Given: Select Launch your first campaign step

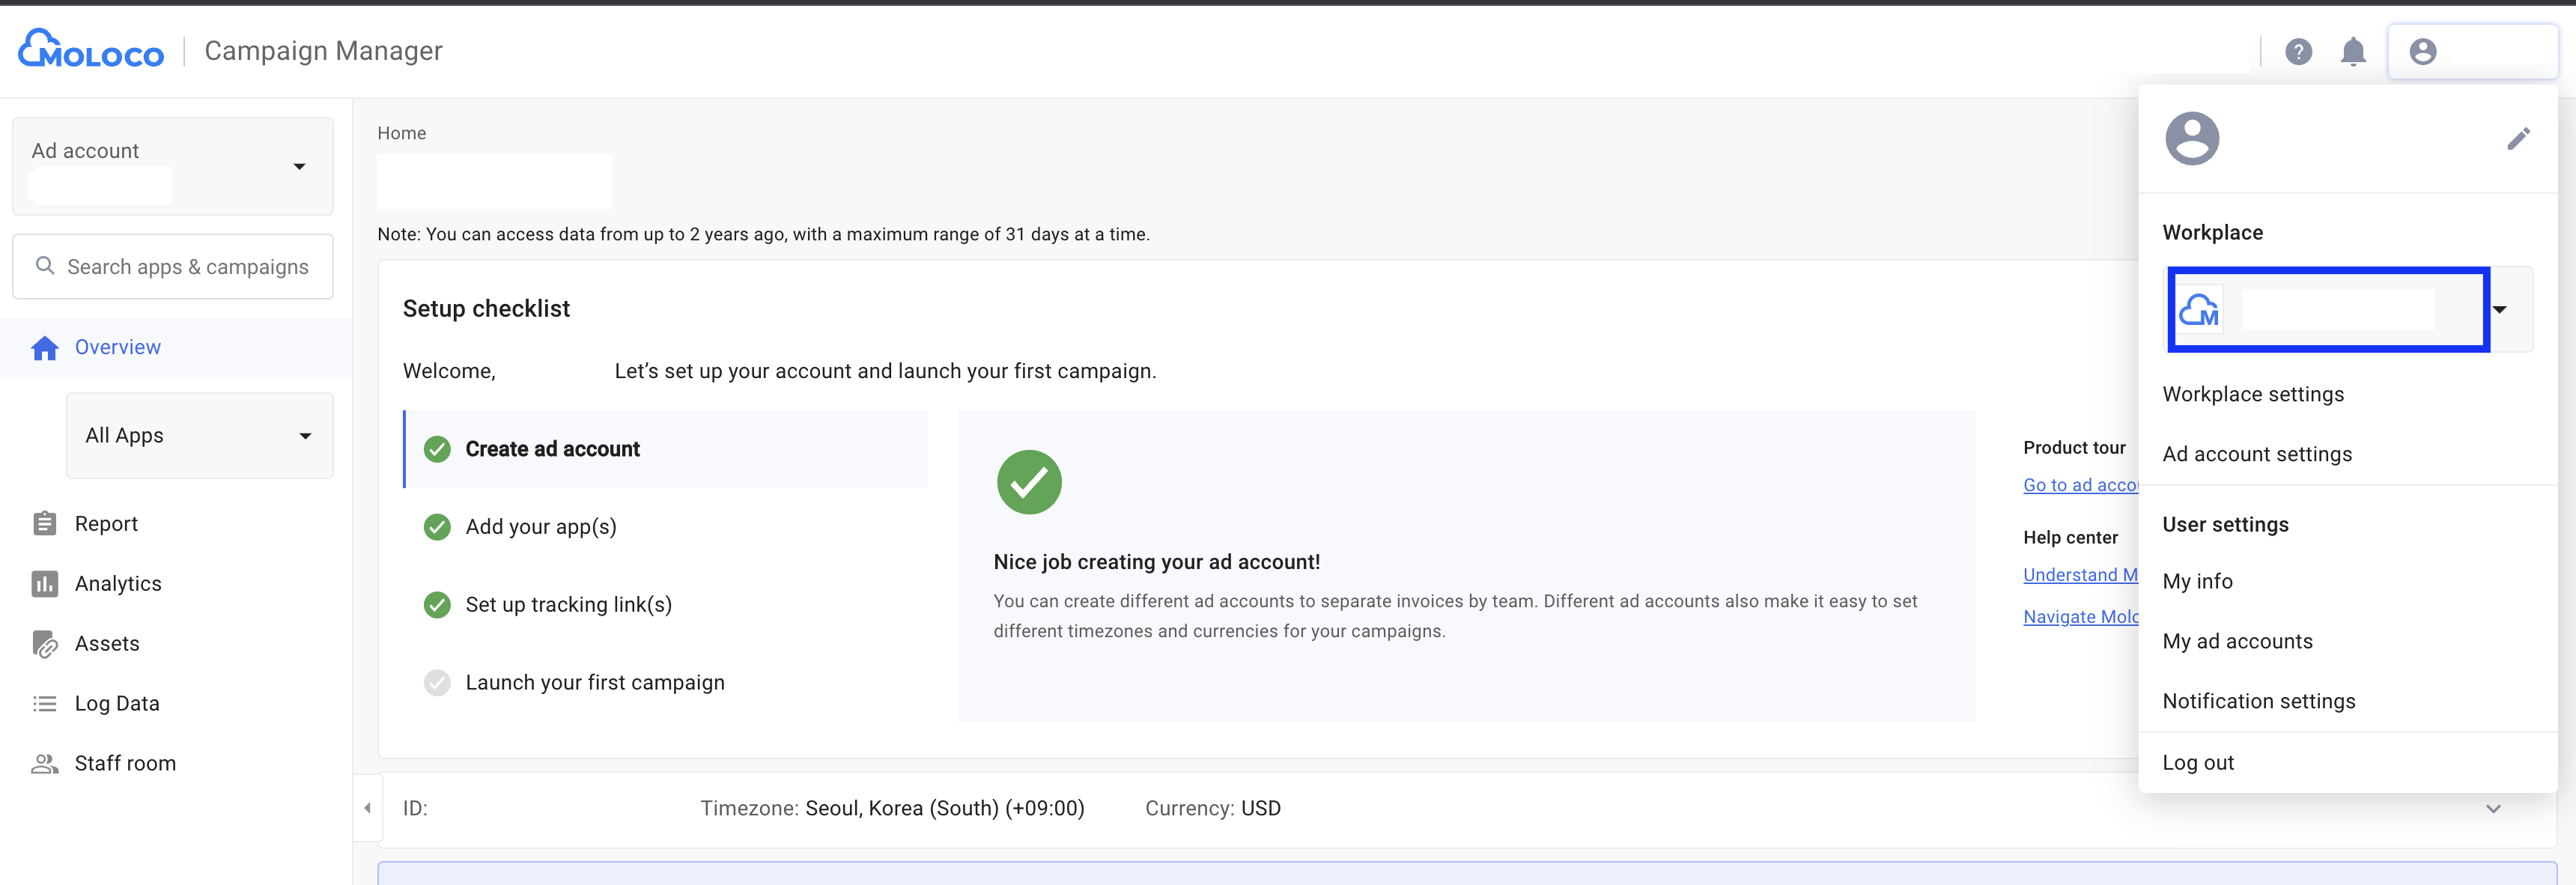Looking at the screenshot, I should tap(594, 682).
